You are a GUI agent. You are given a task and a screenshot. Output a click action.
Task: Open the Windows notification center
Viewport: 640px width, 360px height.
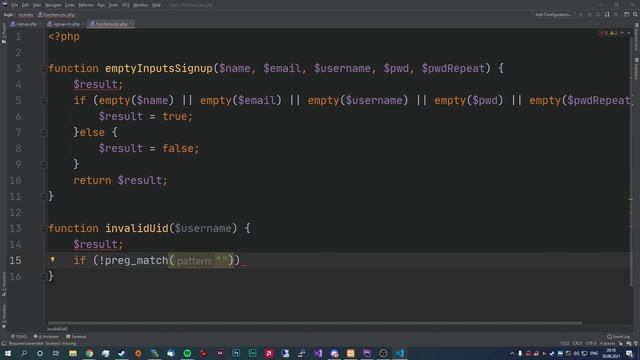[x=629, y=353]
